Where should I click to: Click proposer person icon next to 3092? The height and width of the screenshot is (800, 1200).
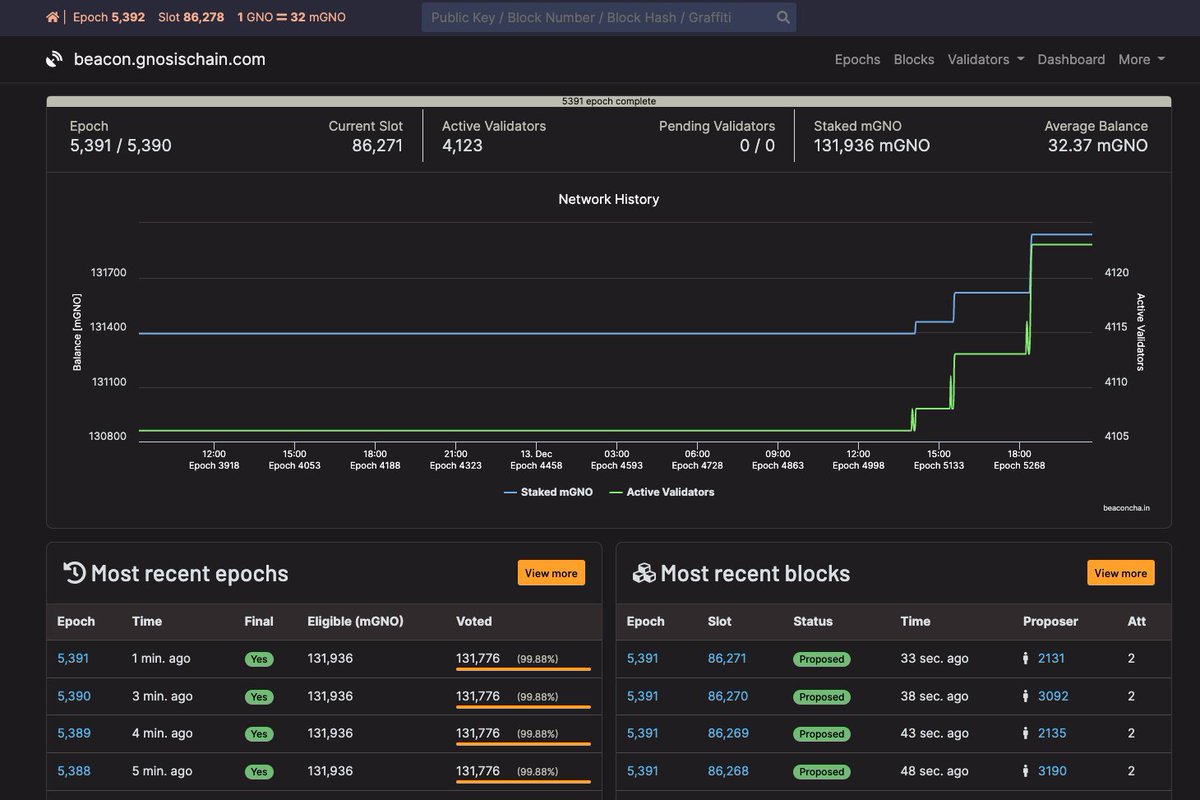click(1026, 696)
